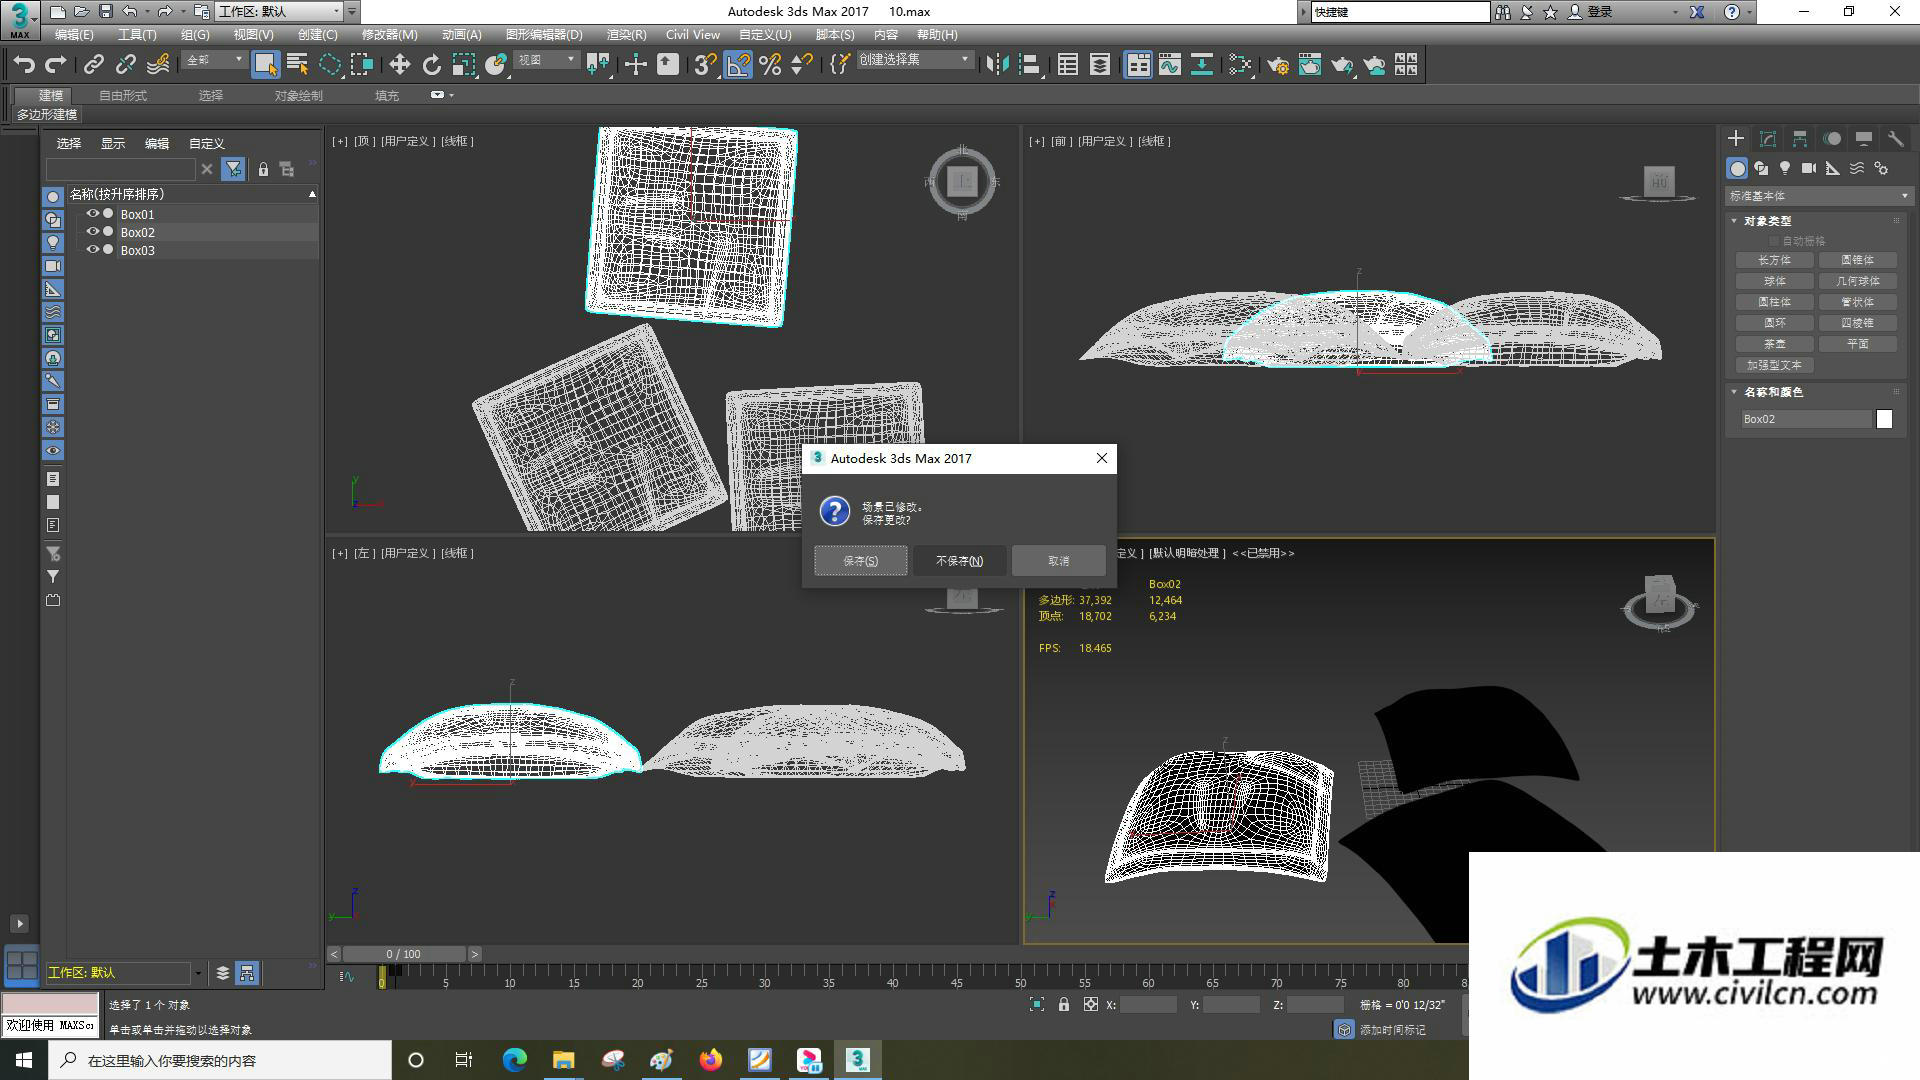This screenshot has width=1920, height=1080.
Task: Click the 取消 button in dialog
Action: 1058,561
